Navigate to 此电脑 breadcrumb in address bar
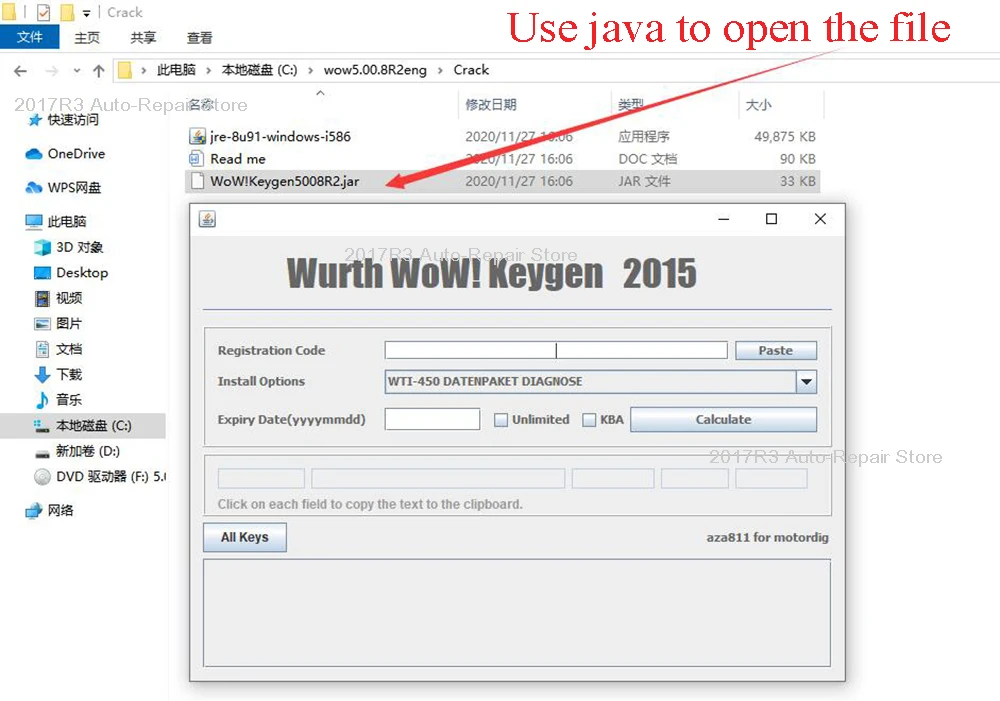Screen dimensions: 1000x701 [x=176, y=70]
